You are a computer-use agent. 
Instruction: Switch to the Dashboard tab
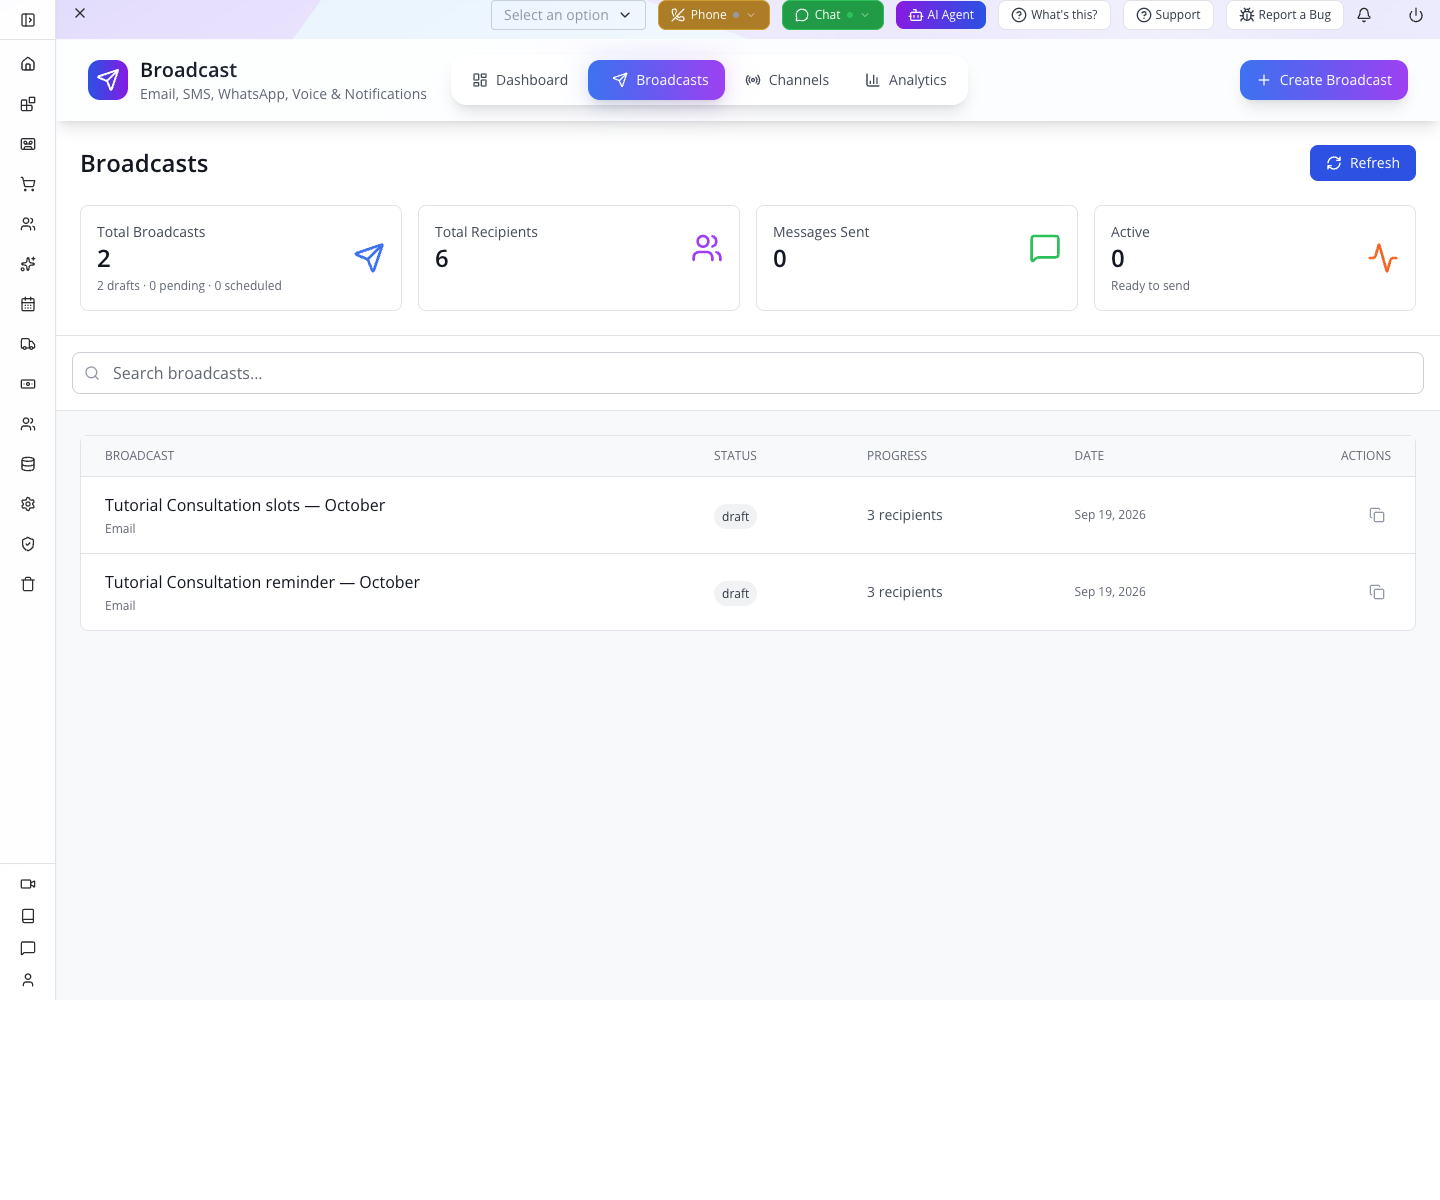pos(520,80)
